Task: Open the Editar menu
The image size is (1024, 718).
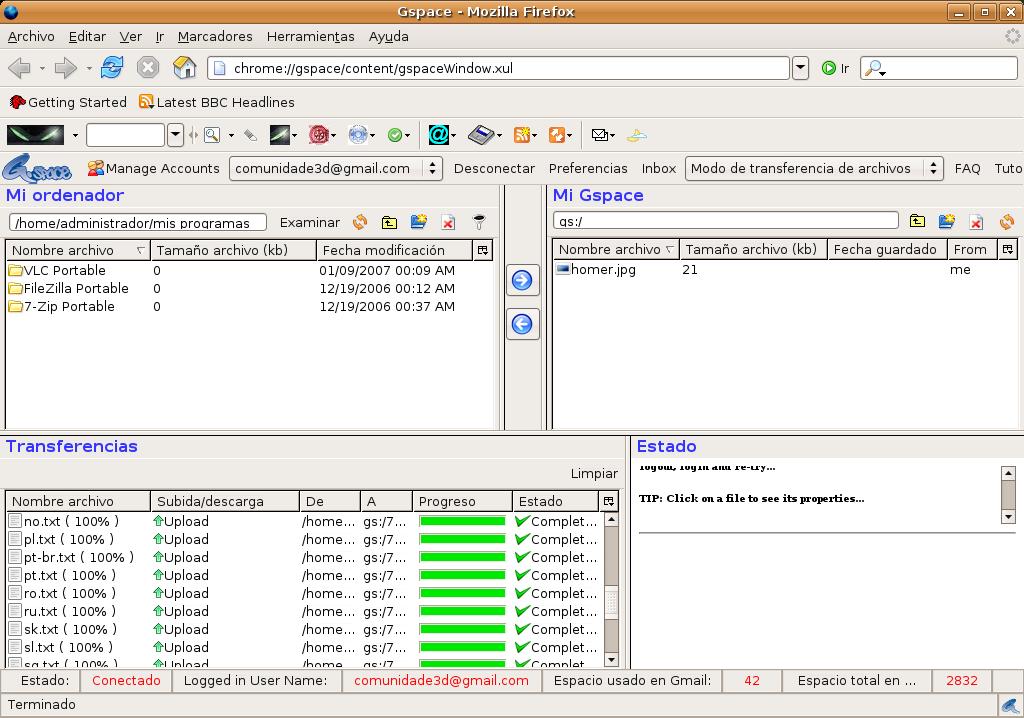Action: 87,37
